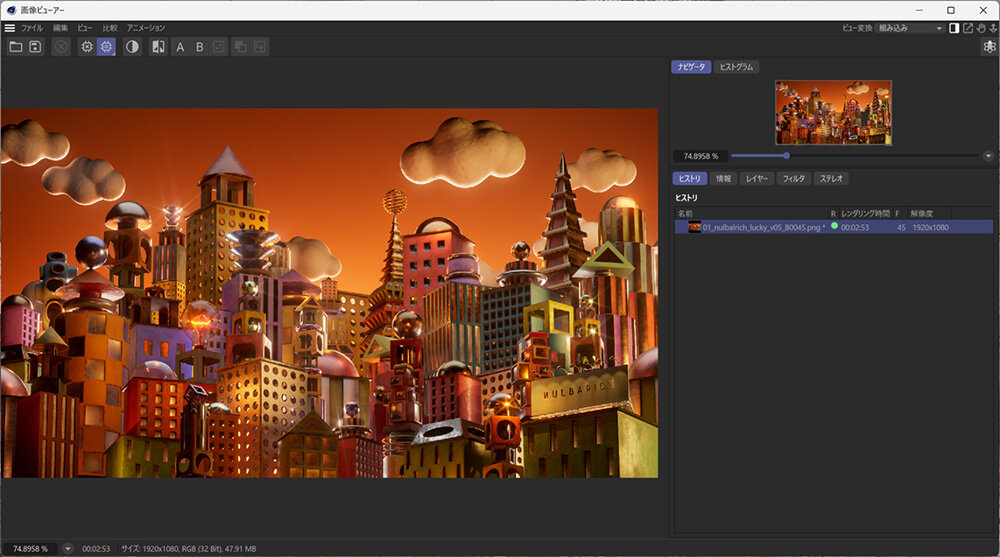The image size is (1000, 557).
Task: Set image as B for comparison
Action: point(199,47)
